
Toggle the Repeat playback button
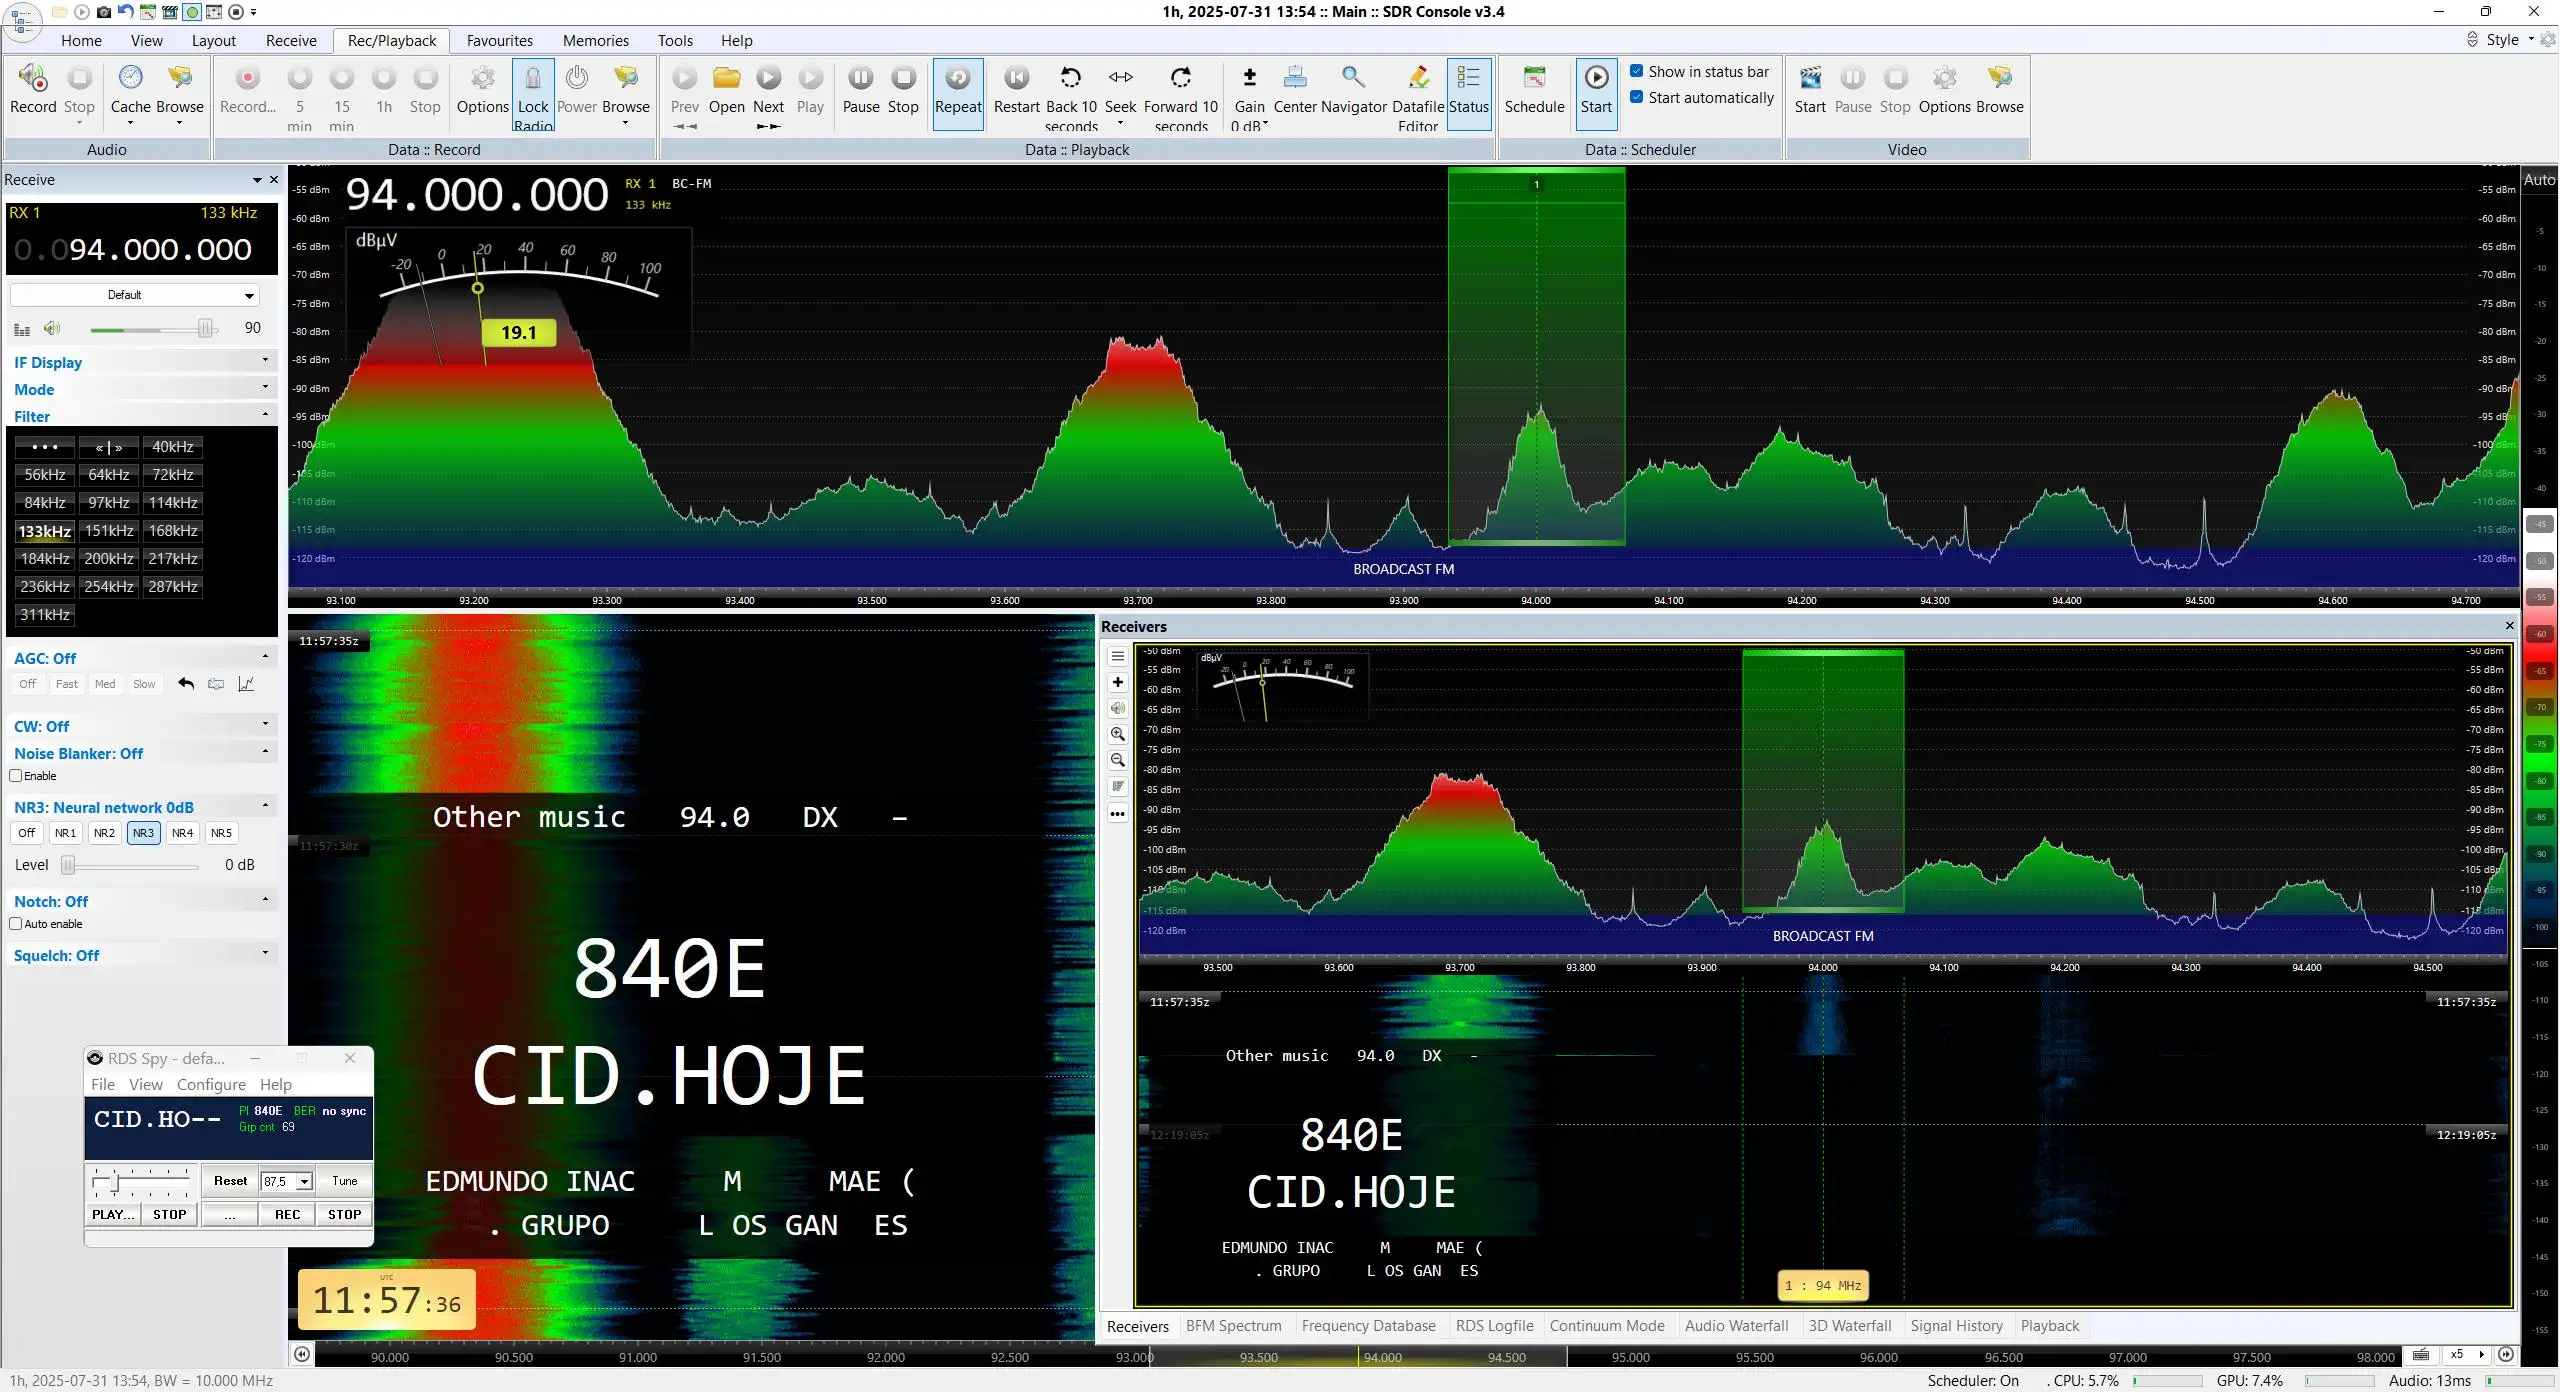[958, 94]
